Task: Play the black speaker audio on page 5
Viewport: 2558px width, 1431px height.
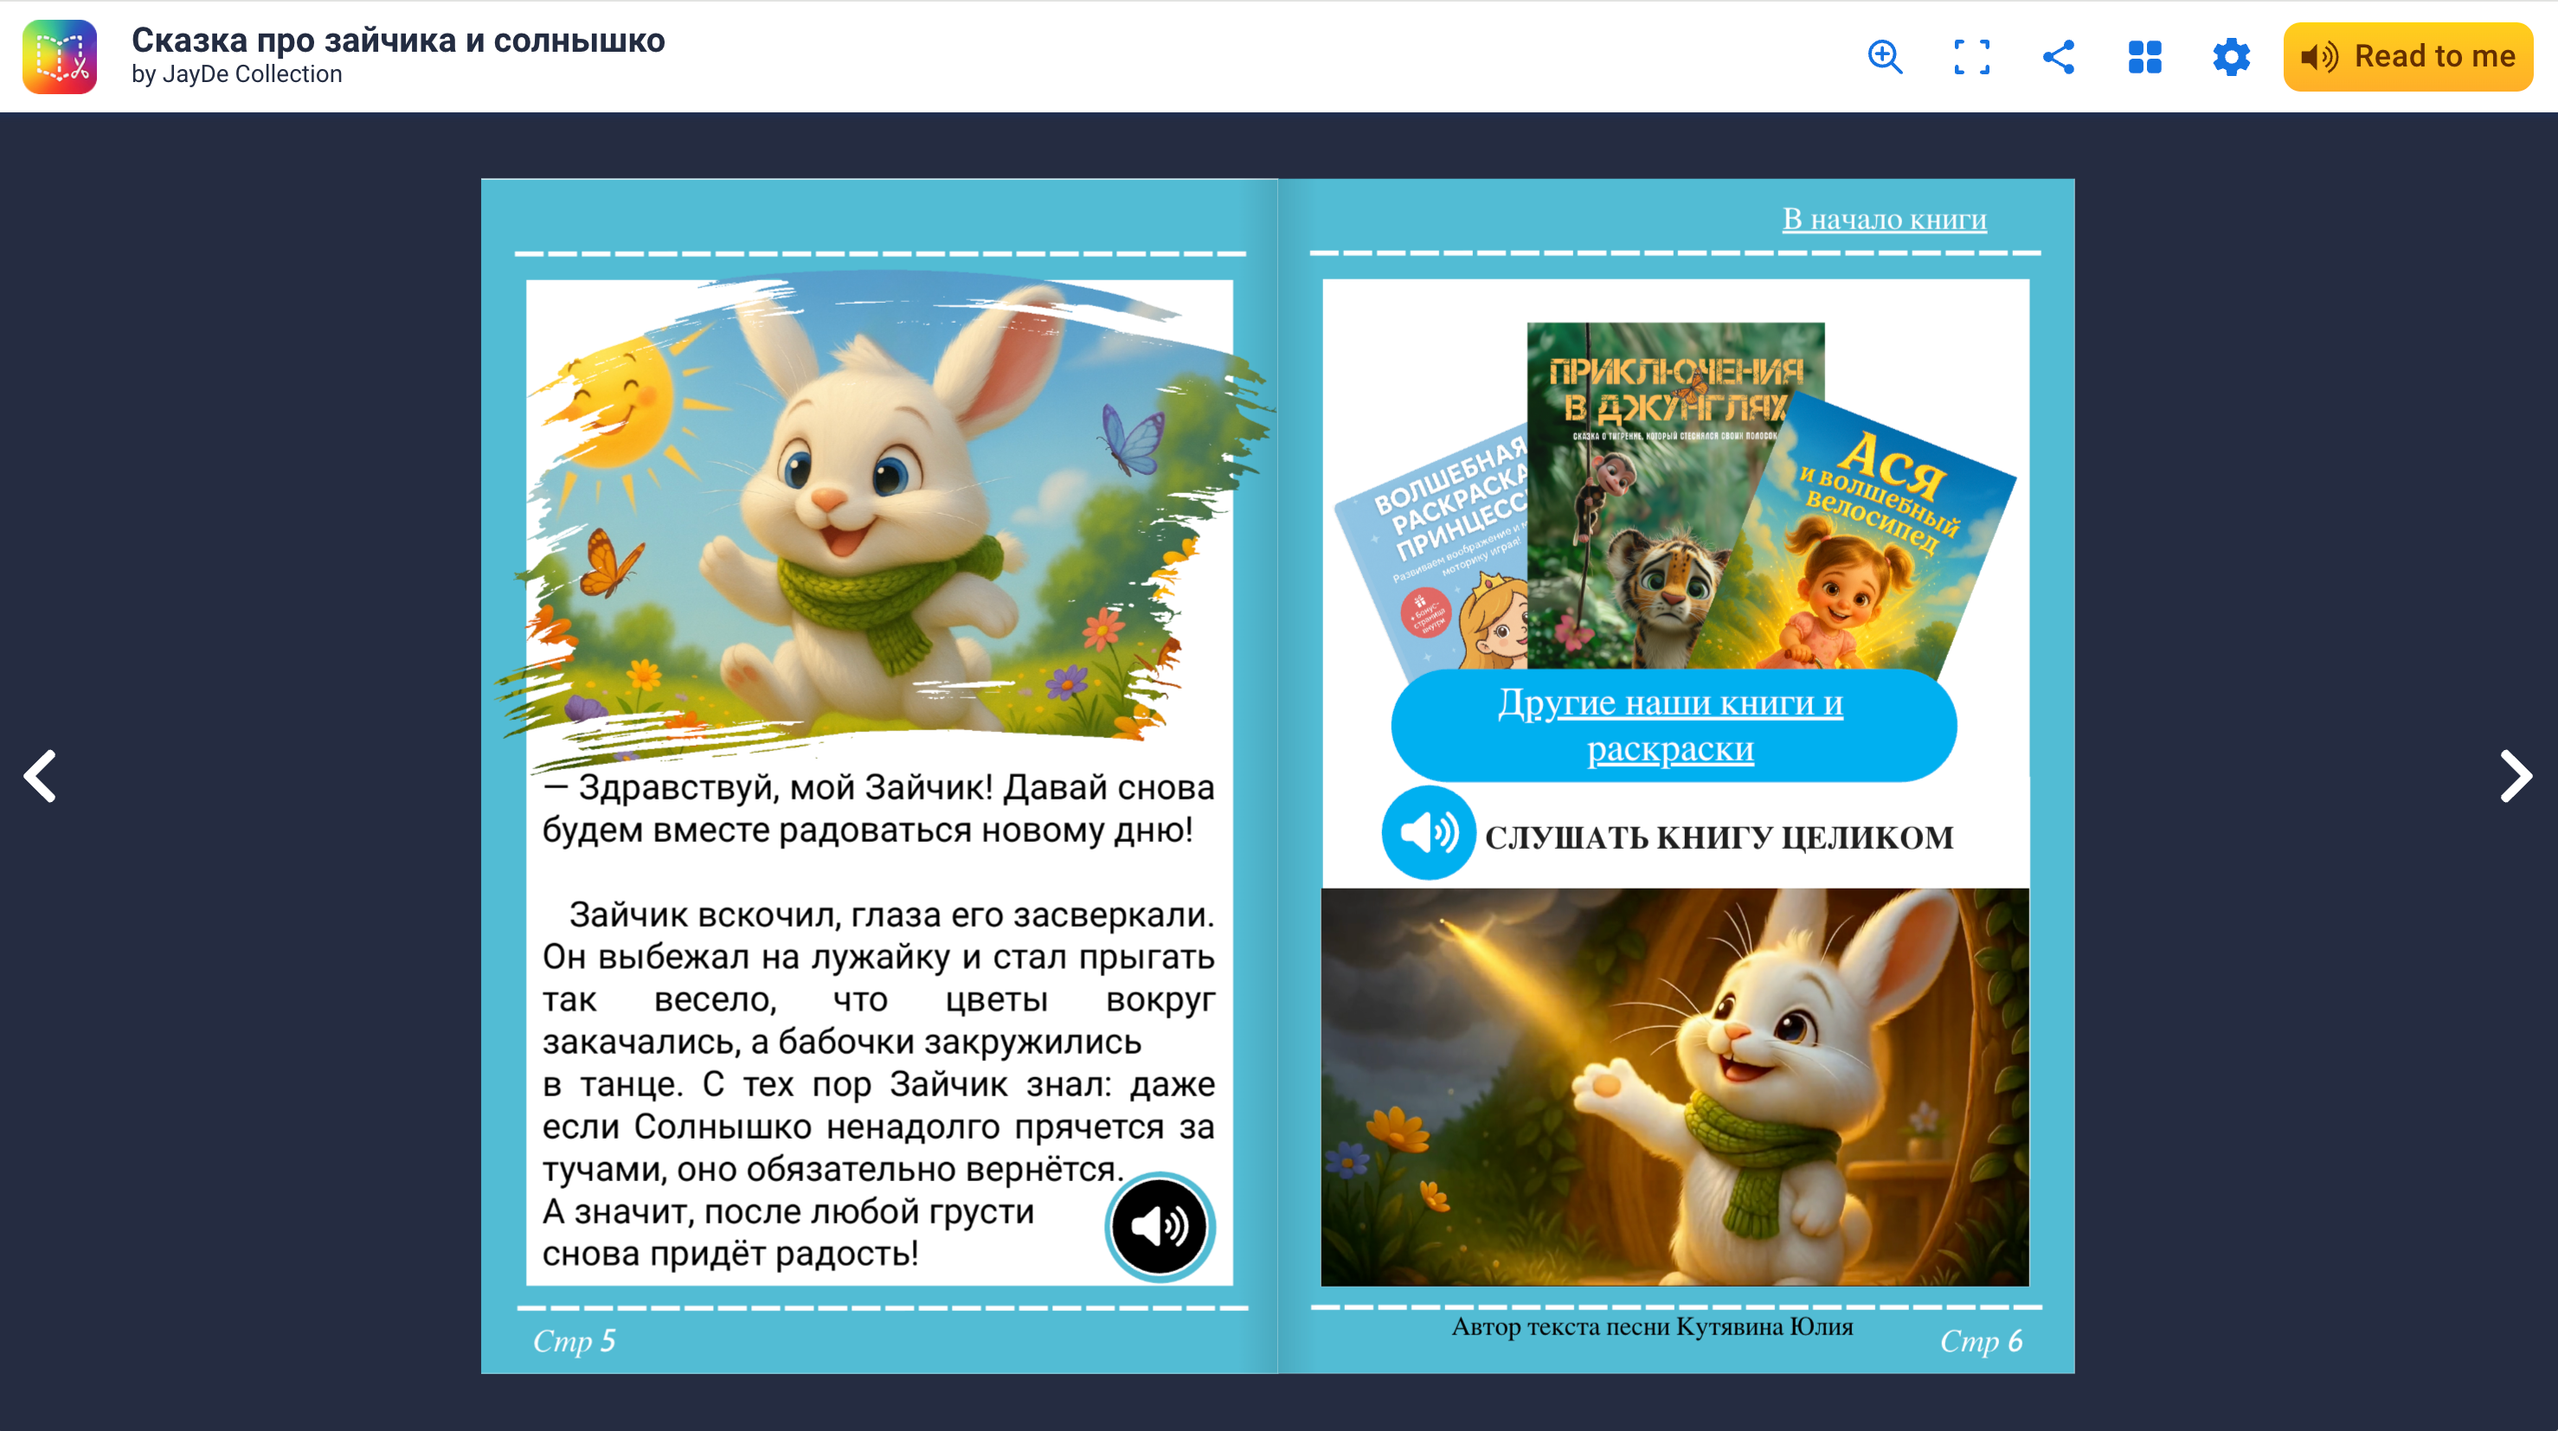Action: coord(1159,1226)
